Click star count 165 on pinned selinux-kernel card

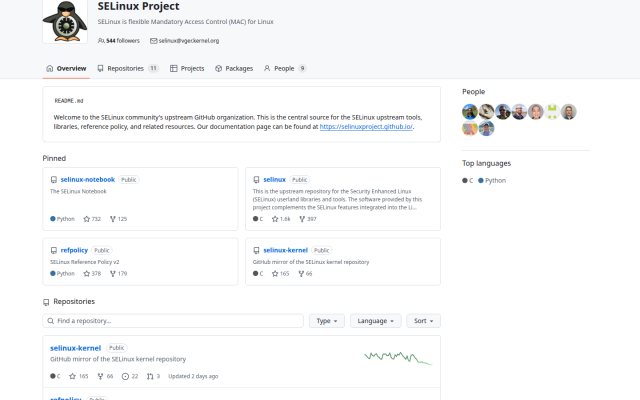280,273
